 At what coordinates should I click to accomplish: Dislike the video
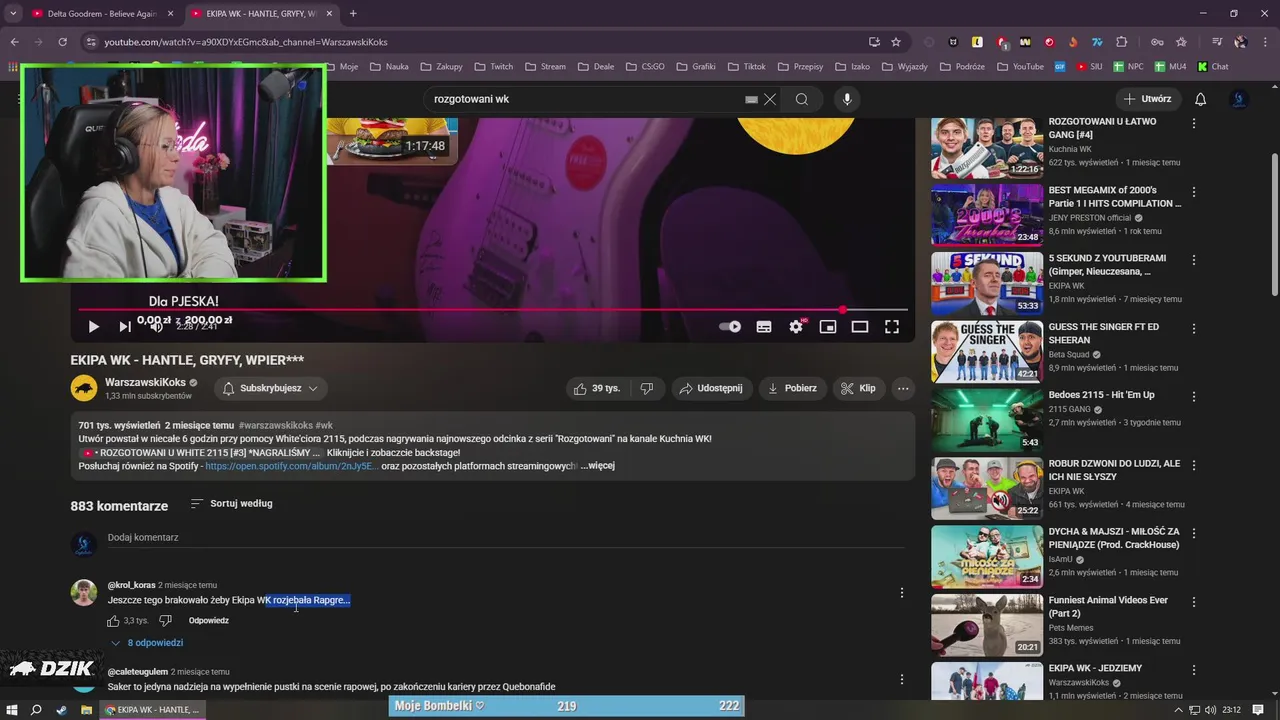[647, 388]
